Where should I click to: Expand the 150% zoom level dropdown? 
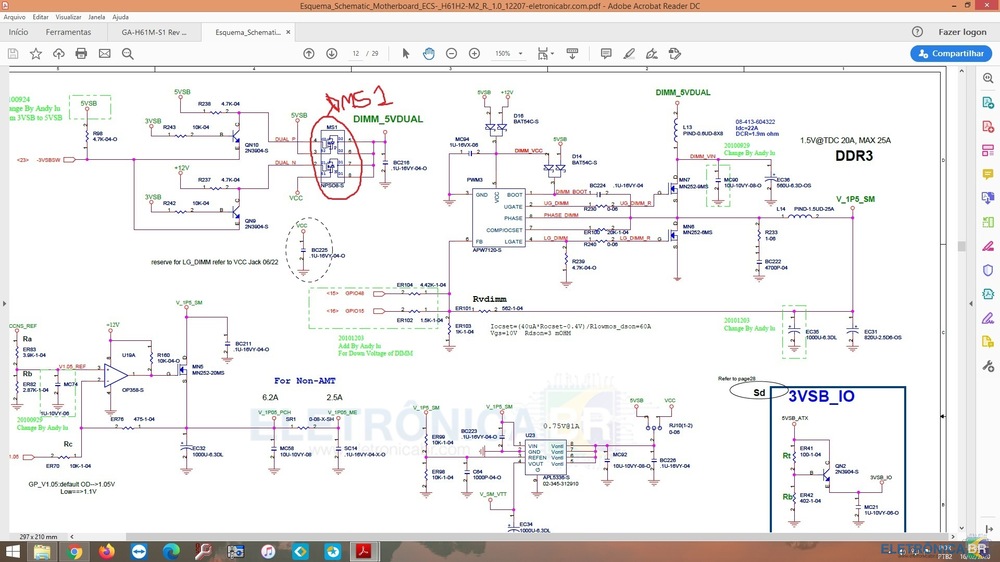(508, 53)
